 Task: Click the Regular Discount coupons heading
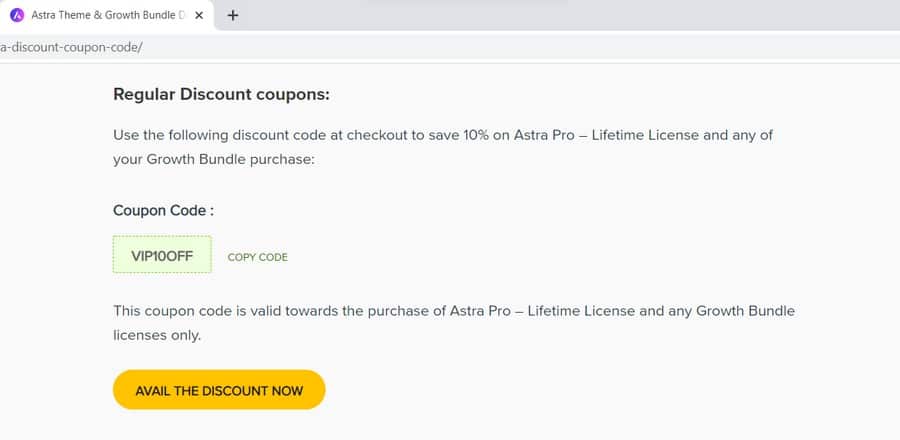tap(222, 94)
